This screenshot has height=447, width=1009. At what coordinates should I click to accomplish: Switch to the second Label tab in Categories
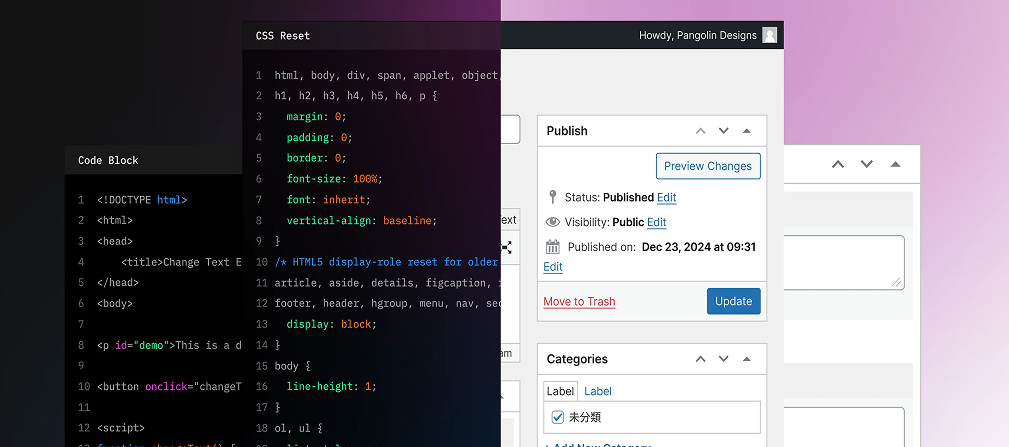[x=598, y=391]
